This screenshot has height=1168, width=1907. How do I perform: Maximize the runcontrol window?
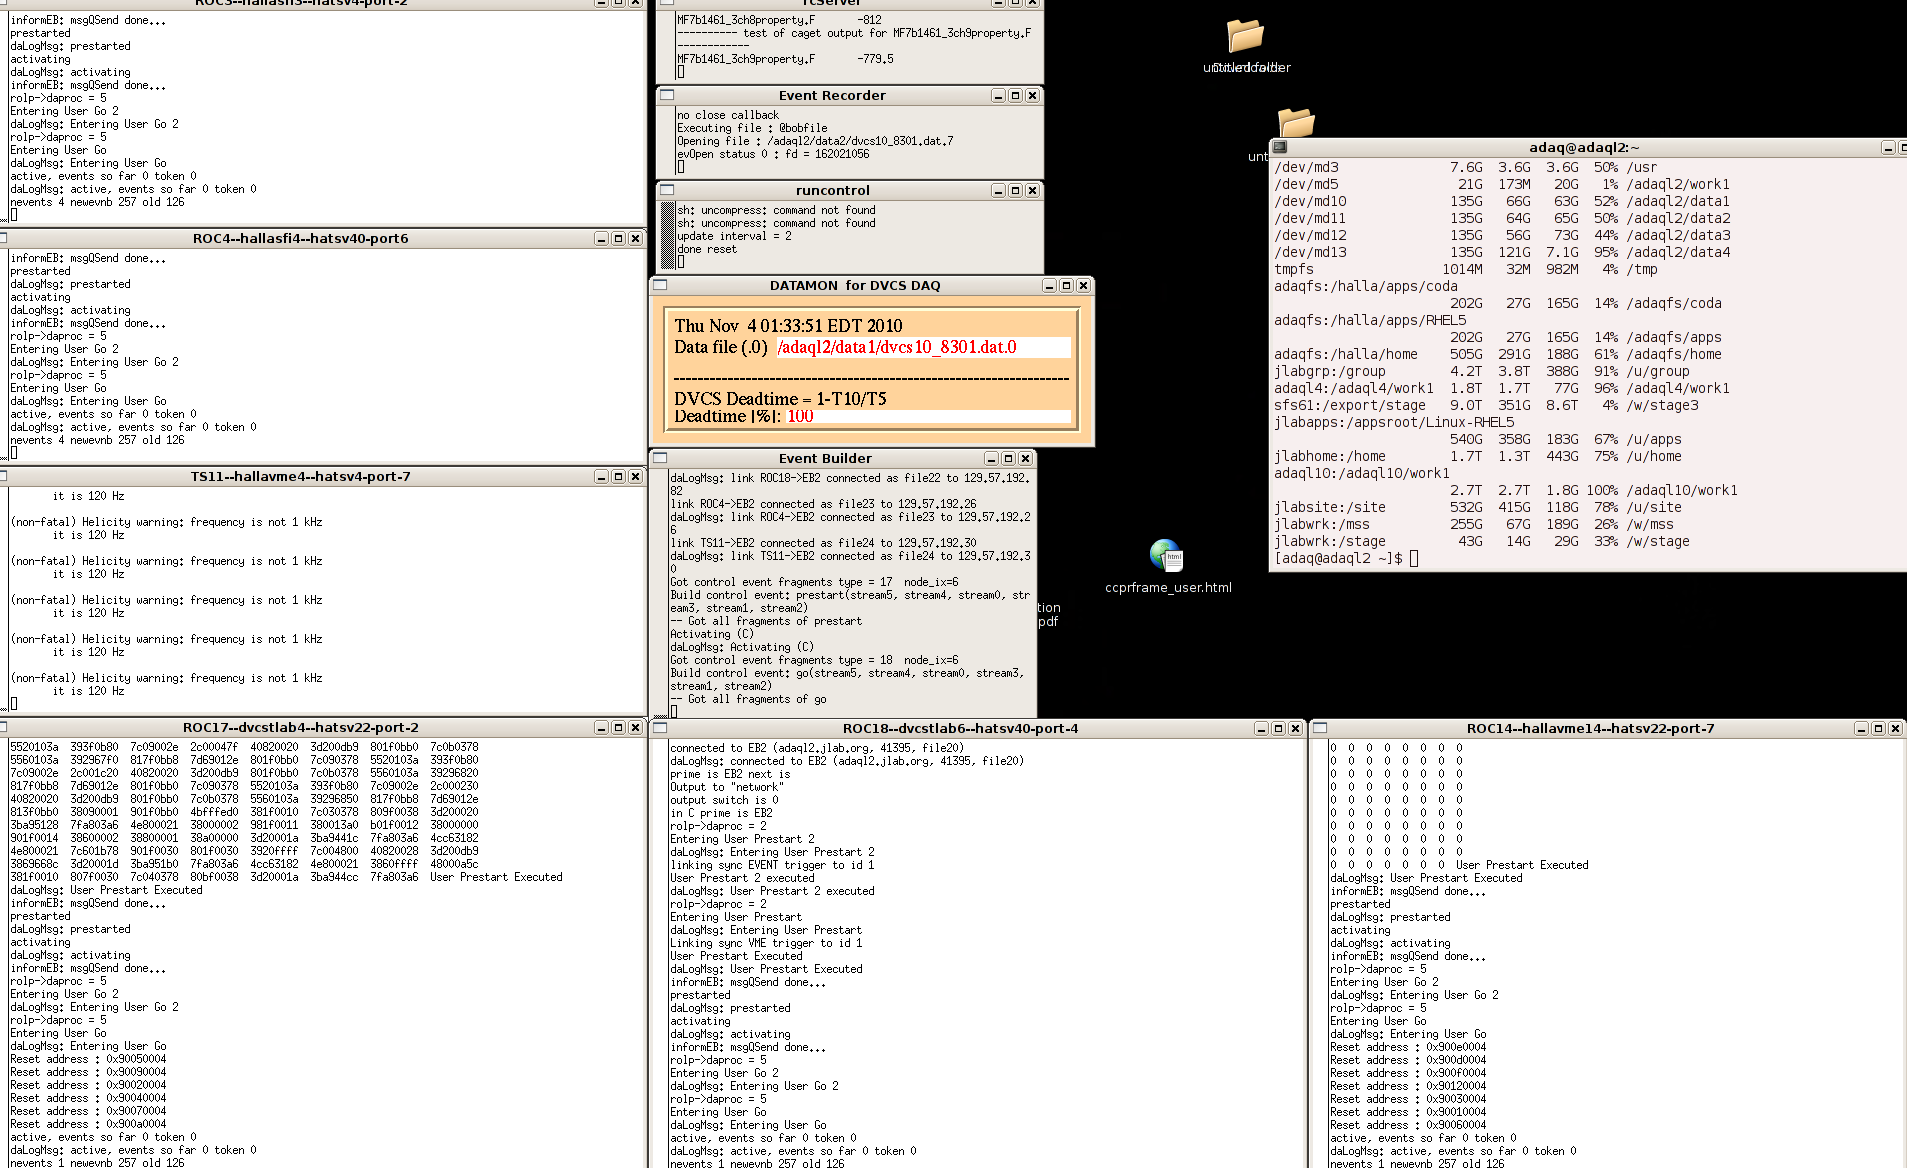(1015, 190)
